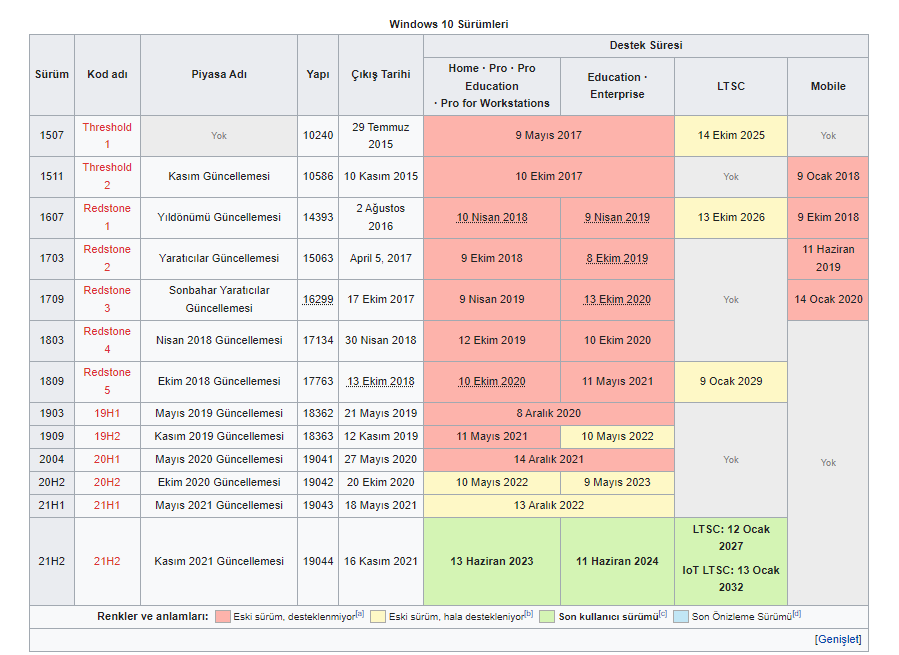899x655 pixels.
Task: Click the green 'Son kullanıcı sürümü' swatch
Action: [x=547, y=617]
